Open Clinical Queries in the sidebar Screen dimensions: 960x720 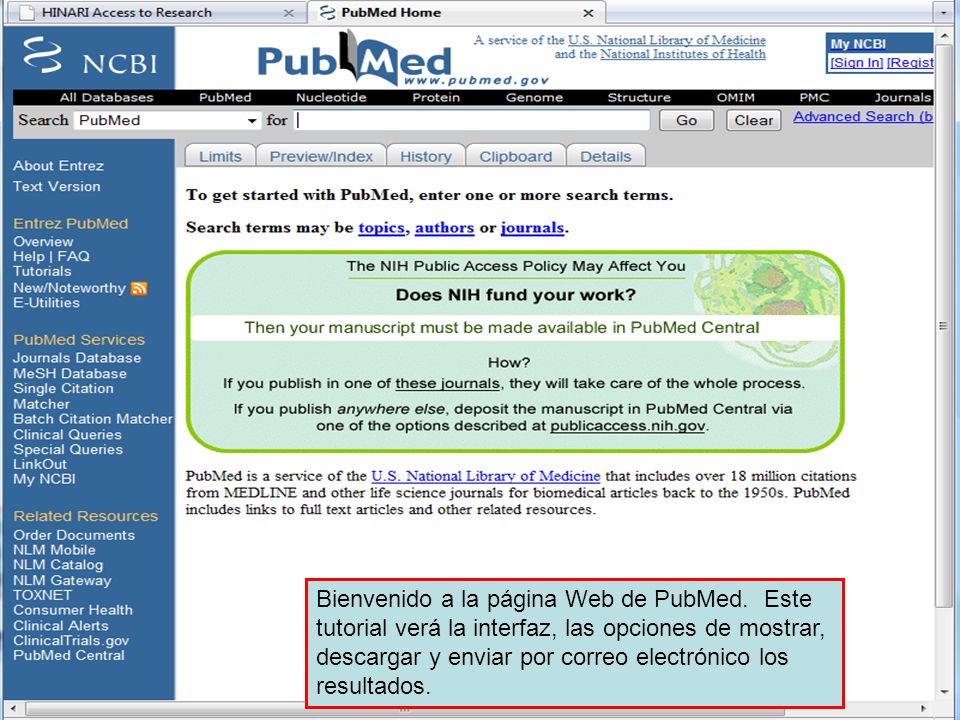click(67, 435)
